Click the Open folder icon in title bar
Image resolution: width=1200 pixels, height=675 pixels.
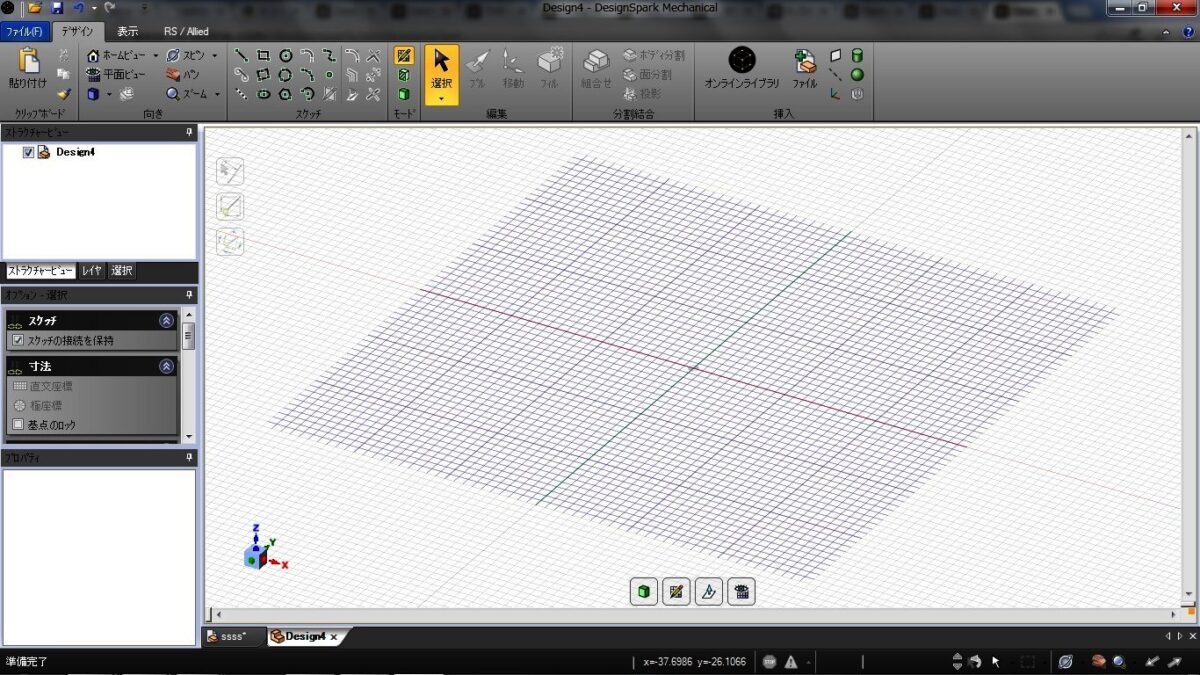click(x=35, y=7)
